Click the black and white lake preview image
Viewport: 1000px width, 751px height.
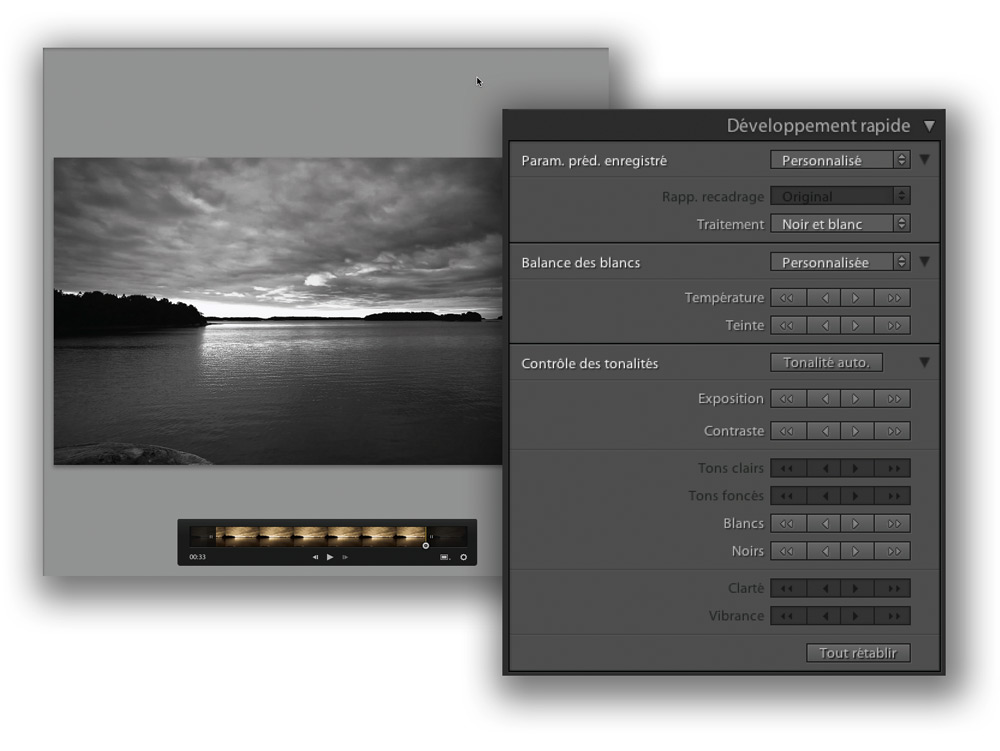(x=278, y=311)
